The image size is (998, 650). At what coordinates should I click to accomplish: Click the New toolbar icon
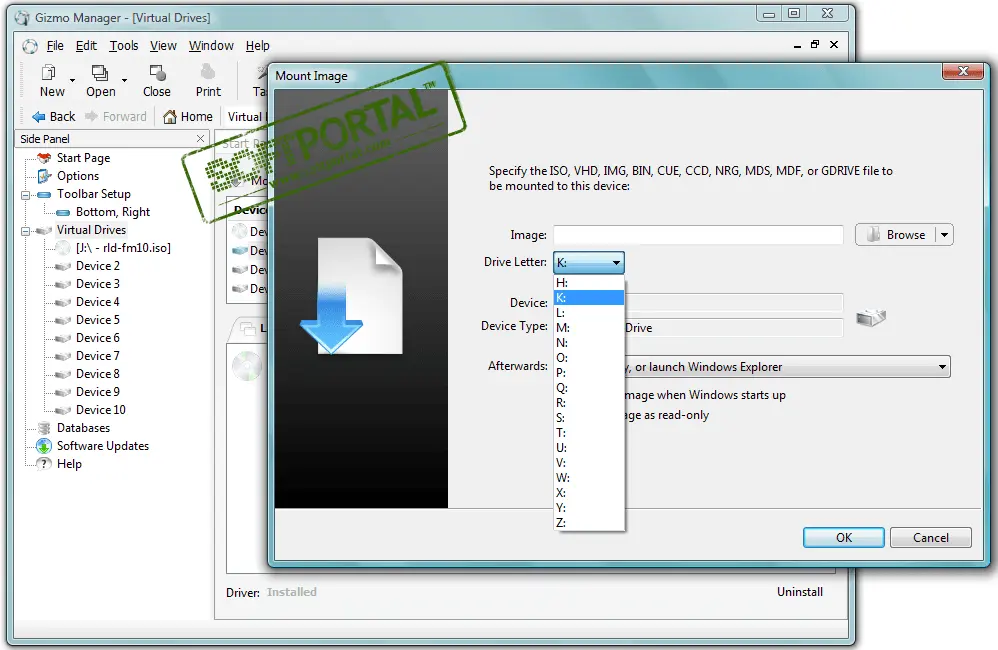coord(49,73)
